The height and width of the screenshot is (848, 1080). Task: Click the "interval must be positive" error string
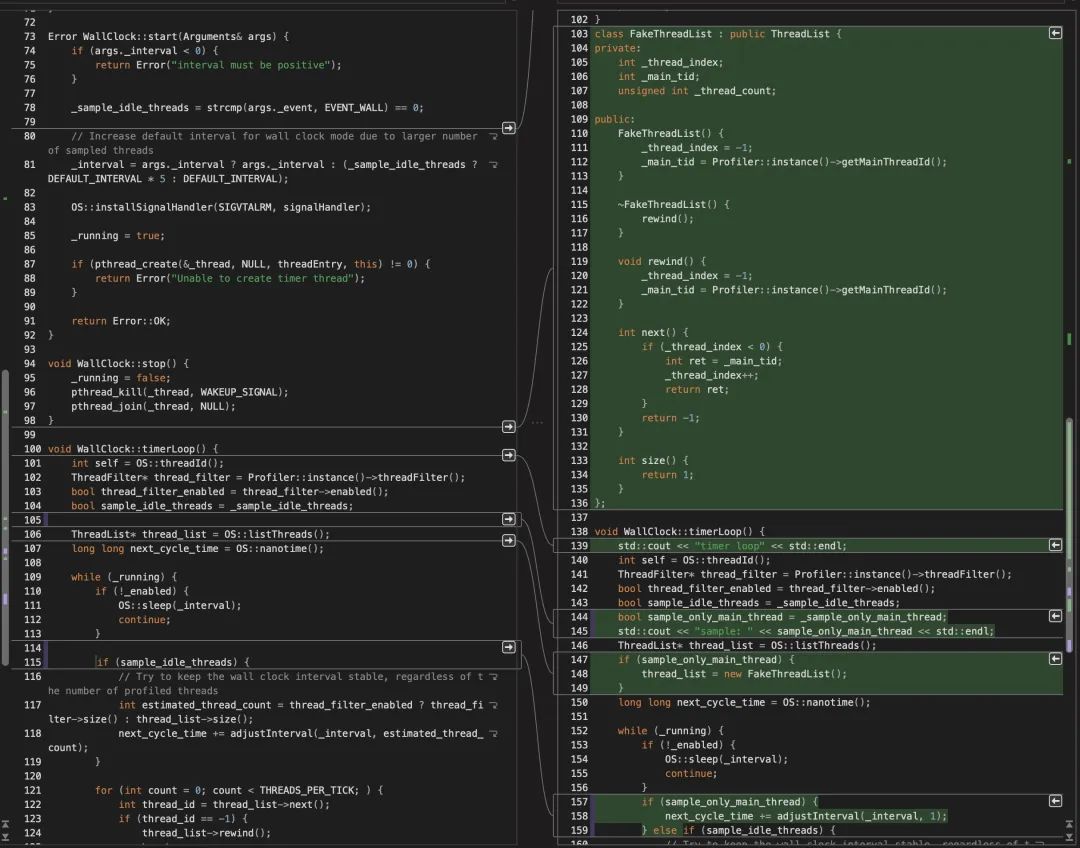[251, 65]
